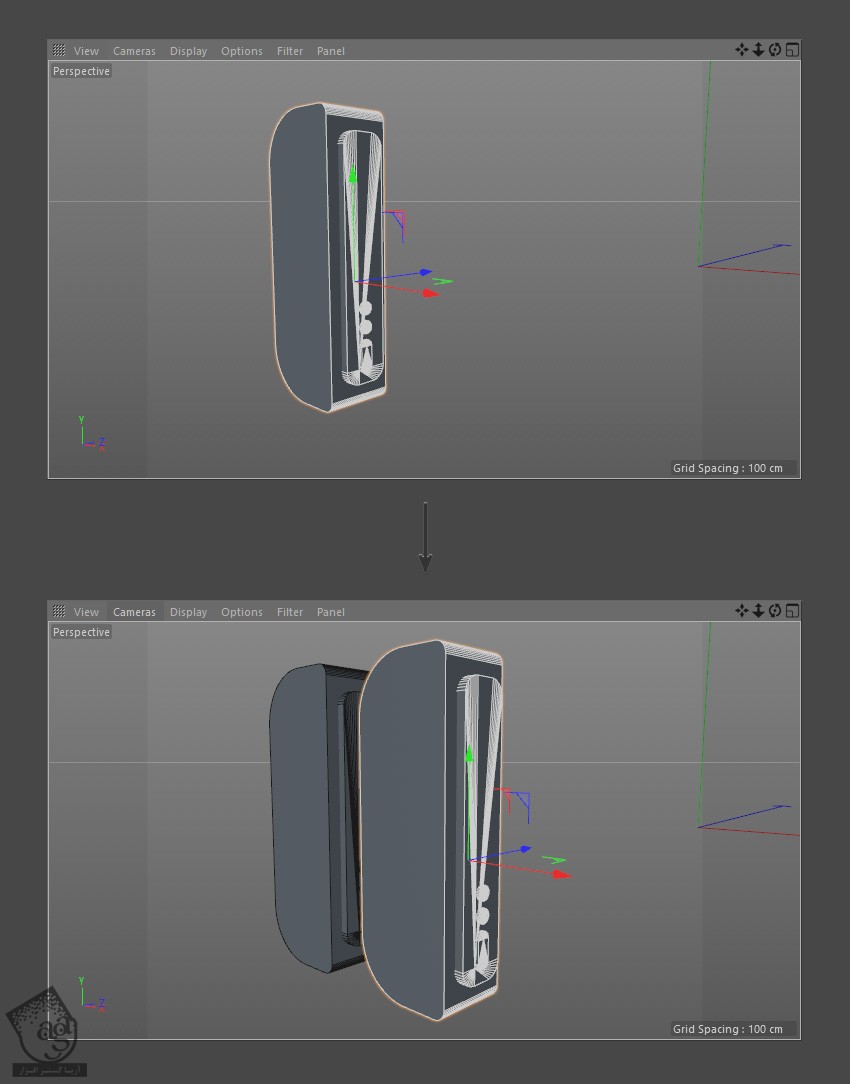Click the Grid Spacing label in bottom viewport
Image resolution: width=850 pixels, height=1084 pixels.
pos(727,1029)
